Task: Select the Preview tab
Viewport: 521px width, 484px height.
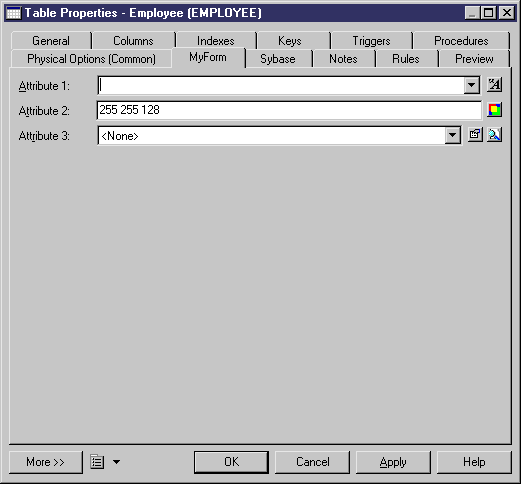Action: (x=474, y=59)
